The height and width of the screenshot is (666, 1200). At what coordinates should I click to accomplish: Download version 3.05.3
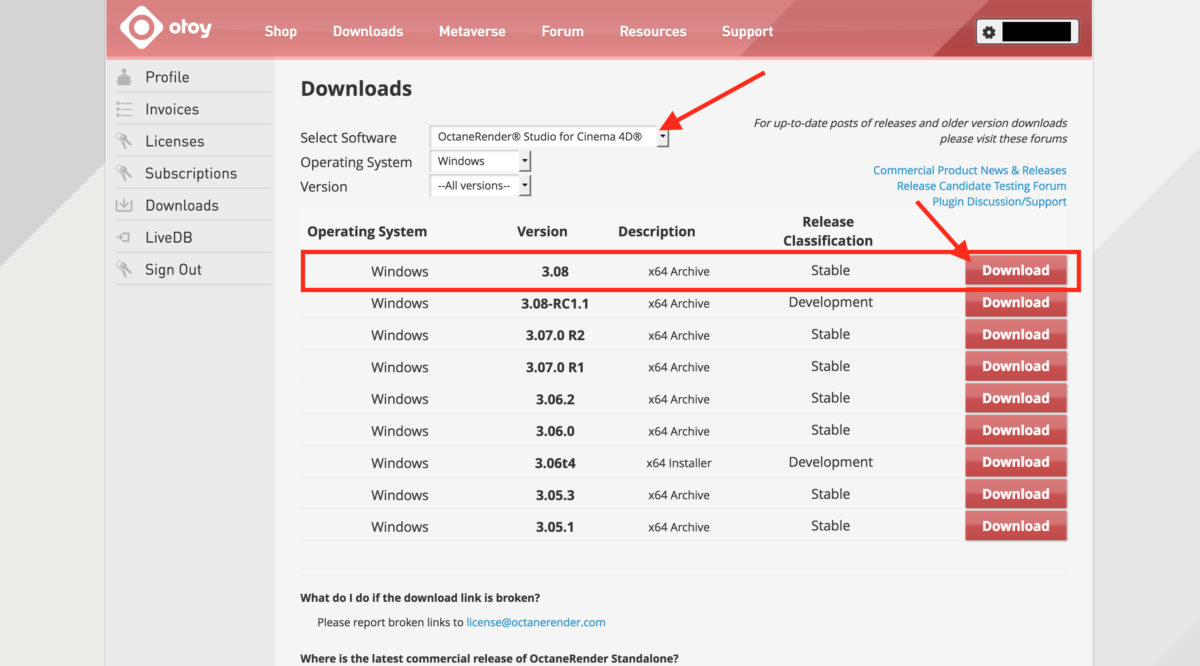[1016, 495]
